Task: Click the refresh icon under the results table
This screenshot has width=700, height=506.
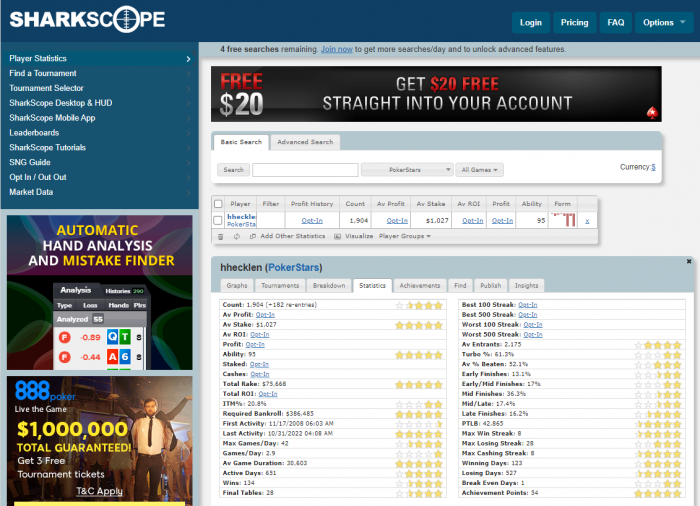Action: tap(237, 237)
